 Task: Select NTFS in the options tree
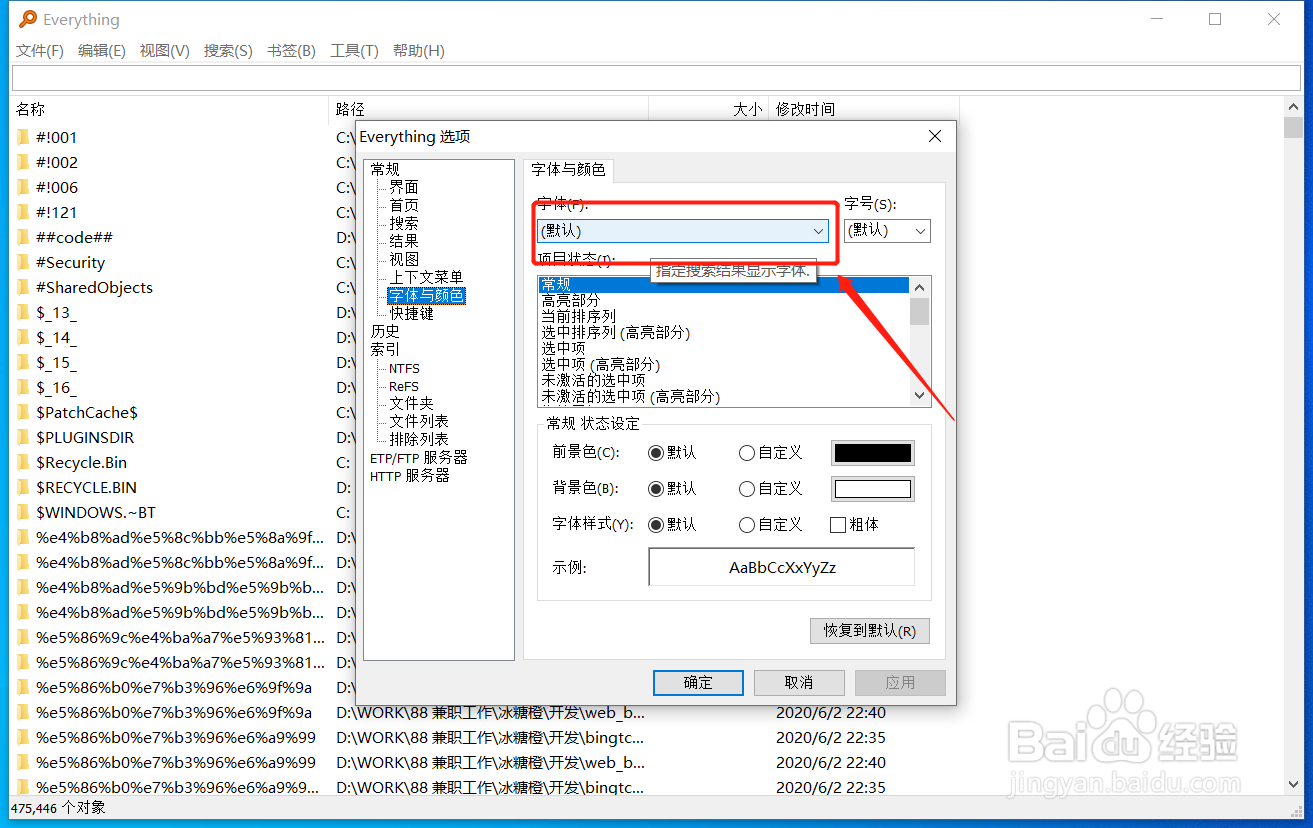pyautogui.click(x=404, y=368)
